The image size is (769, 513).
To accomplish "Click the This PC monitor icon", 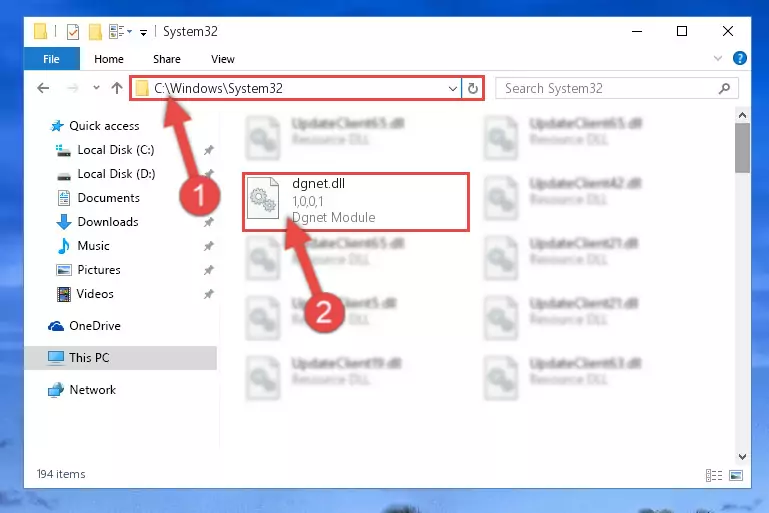I will [56, 358].
